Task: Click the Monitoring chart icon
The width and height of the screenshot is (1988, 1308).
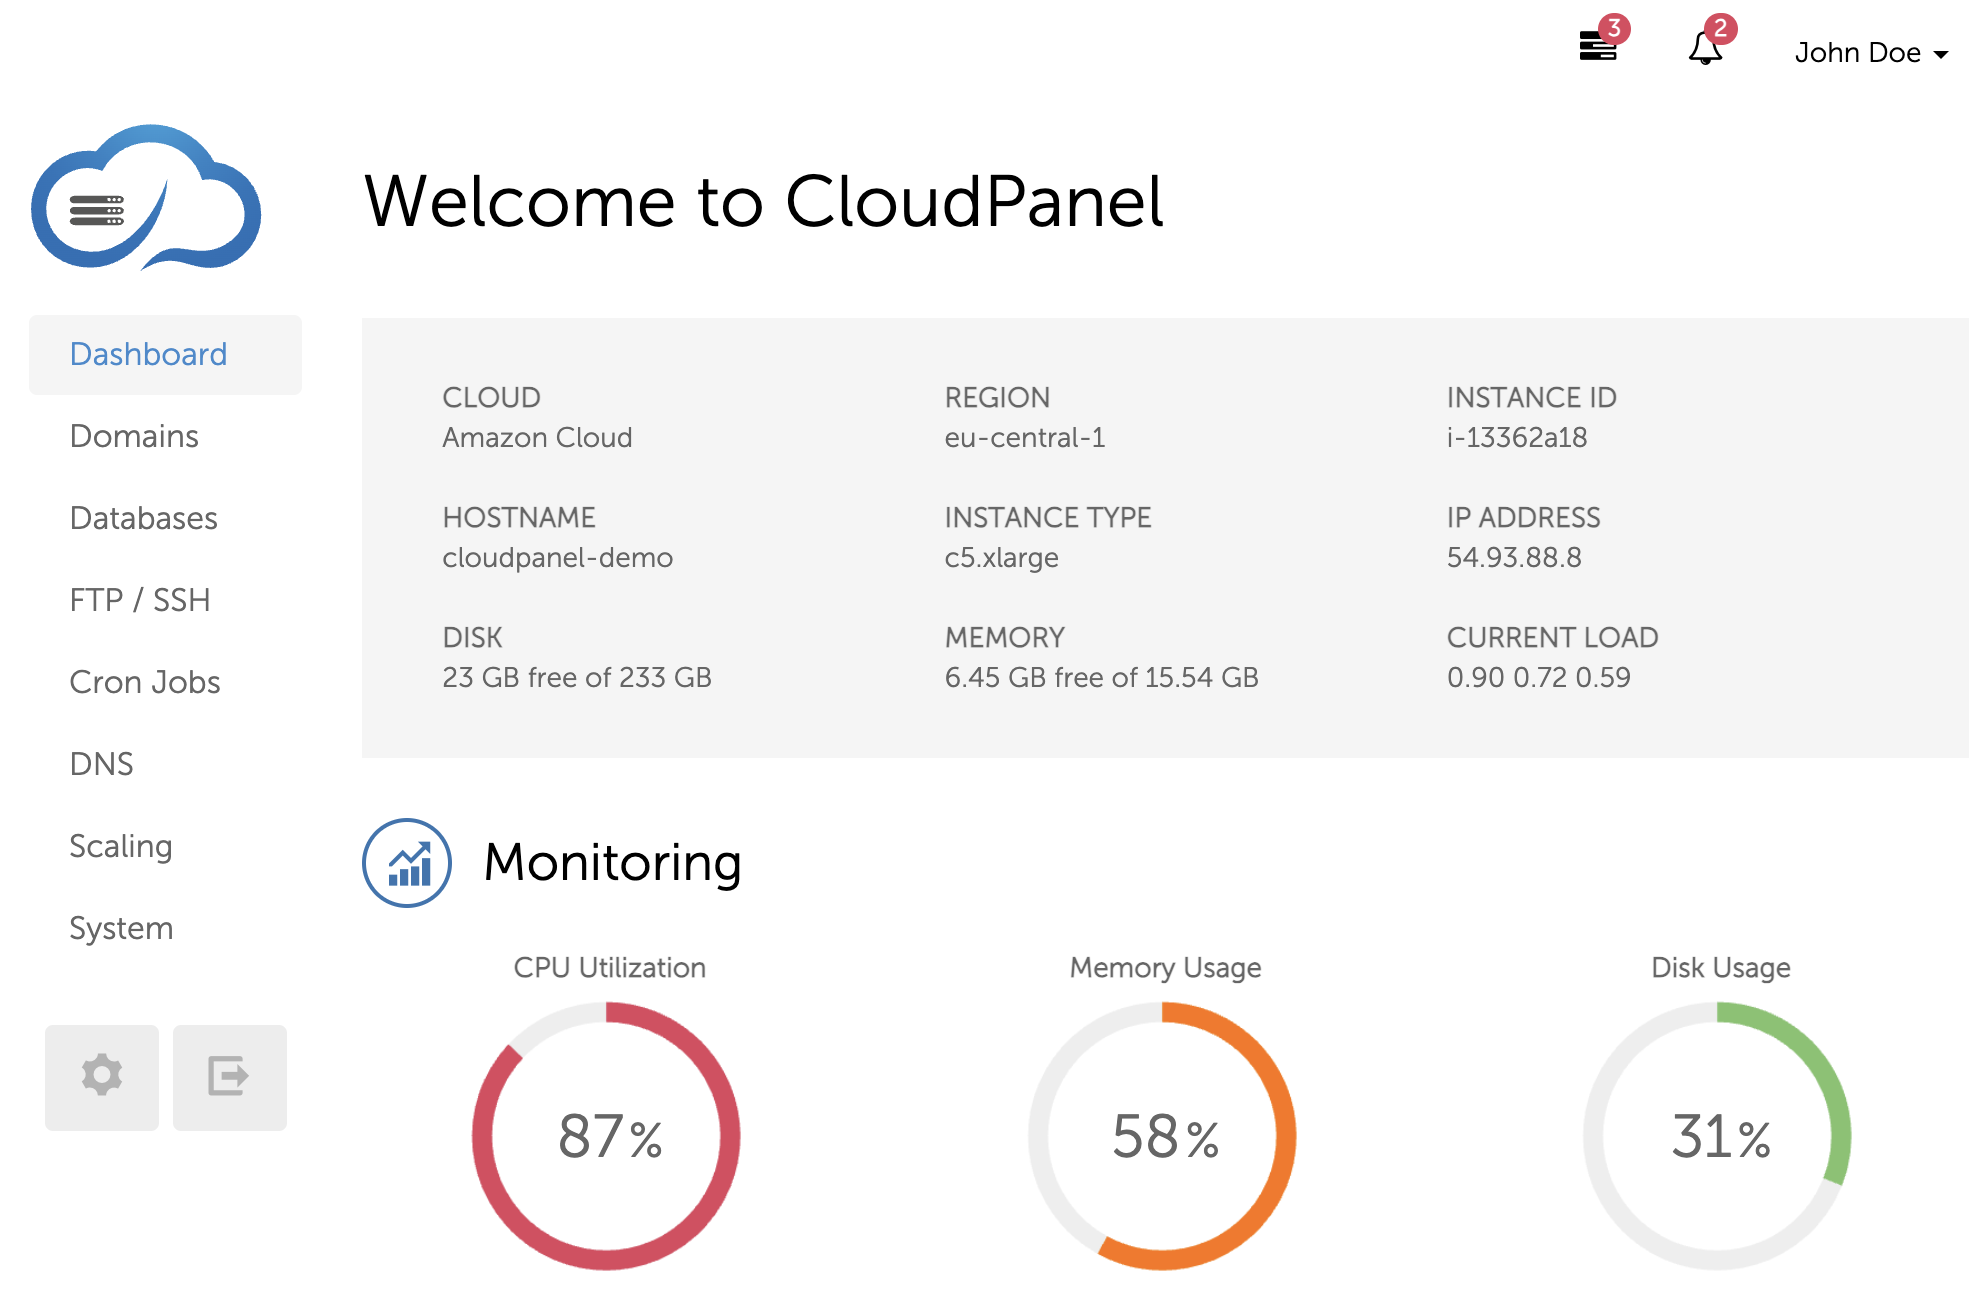Action: [408, 862]
